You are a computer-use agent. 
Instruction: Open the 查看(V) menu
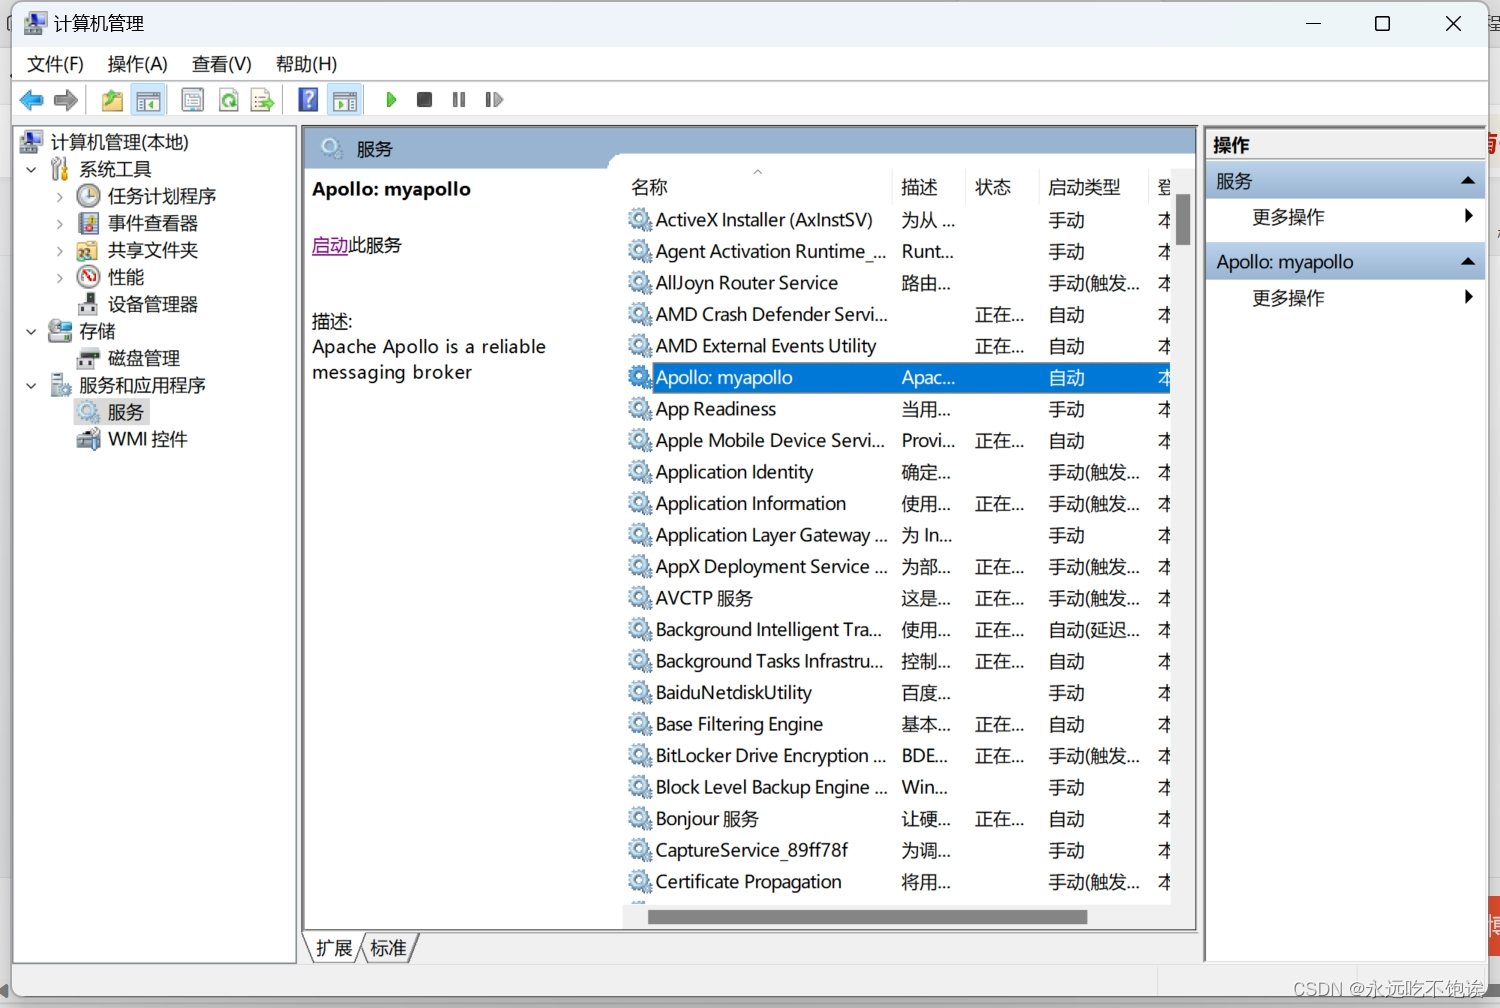[x=220, y=64]
